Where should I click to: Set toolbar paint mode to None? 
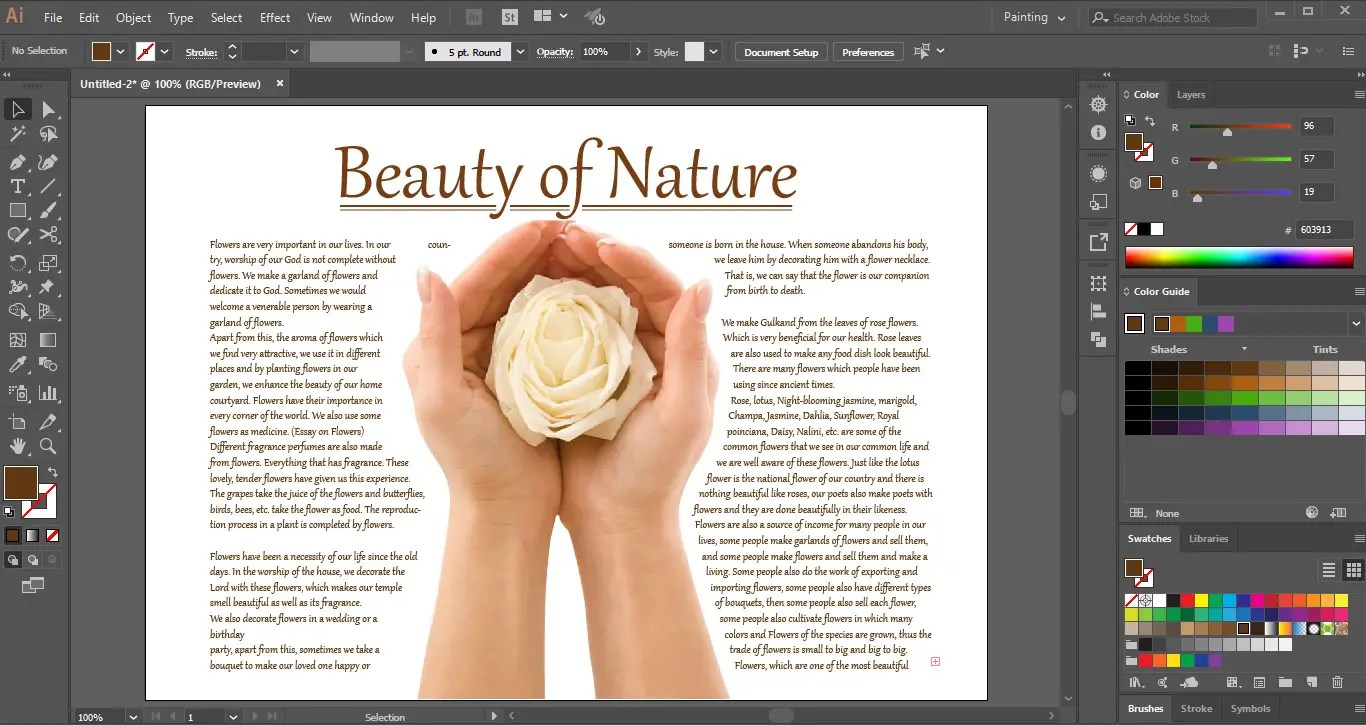[x=53, y=536]
